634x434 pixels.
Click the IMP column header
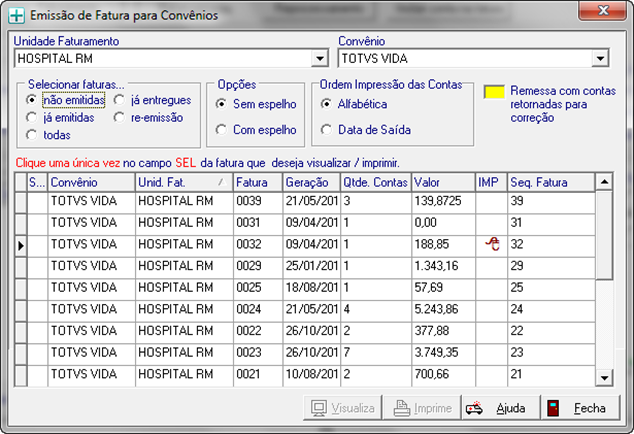click(x=491, y=182)
